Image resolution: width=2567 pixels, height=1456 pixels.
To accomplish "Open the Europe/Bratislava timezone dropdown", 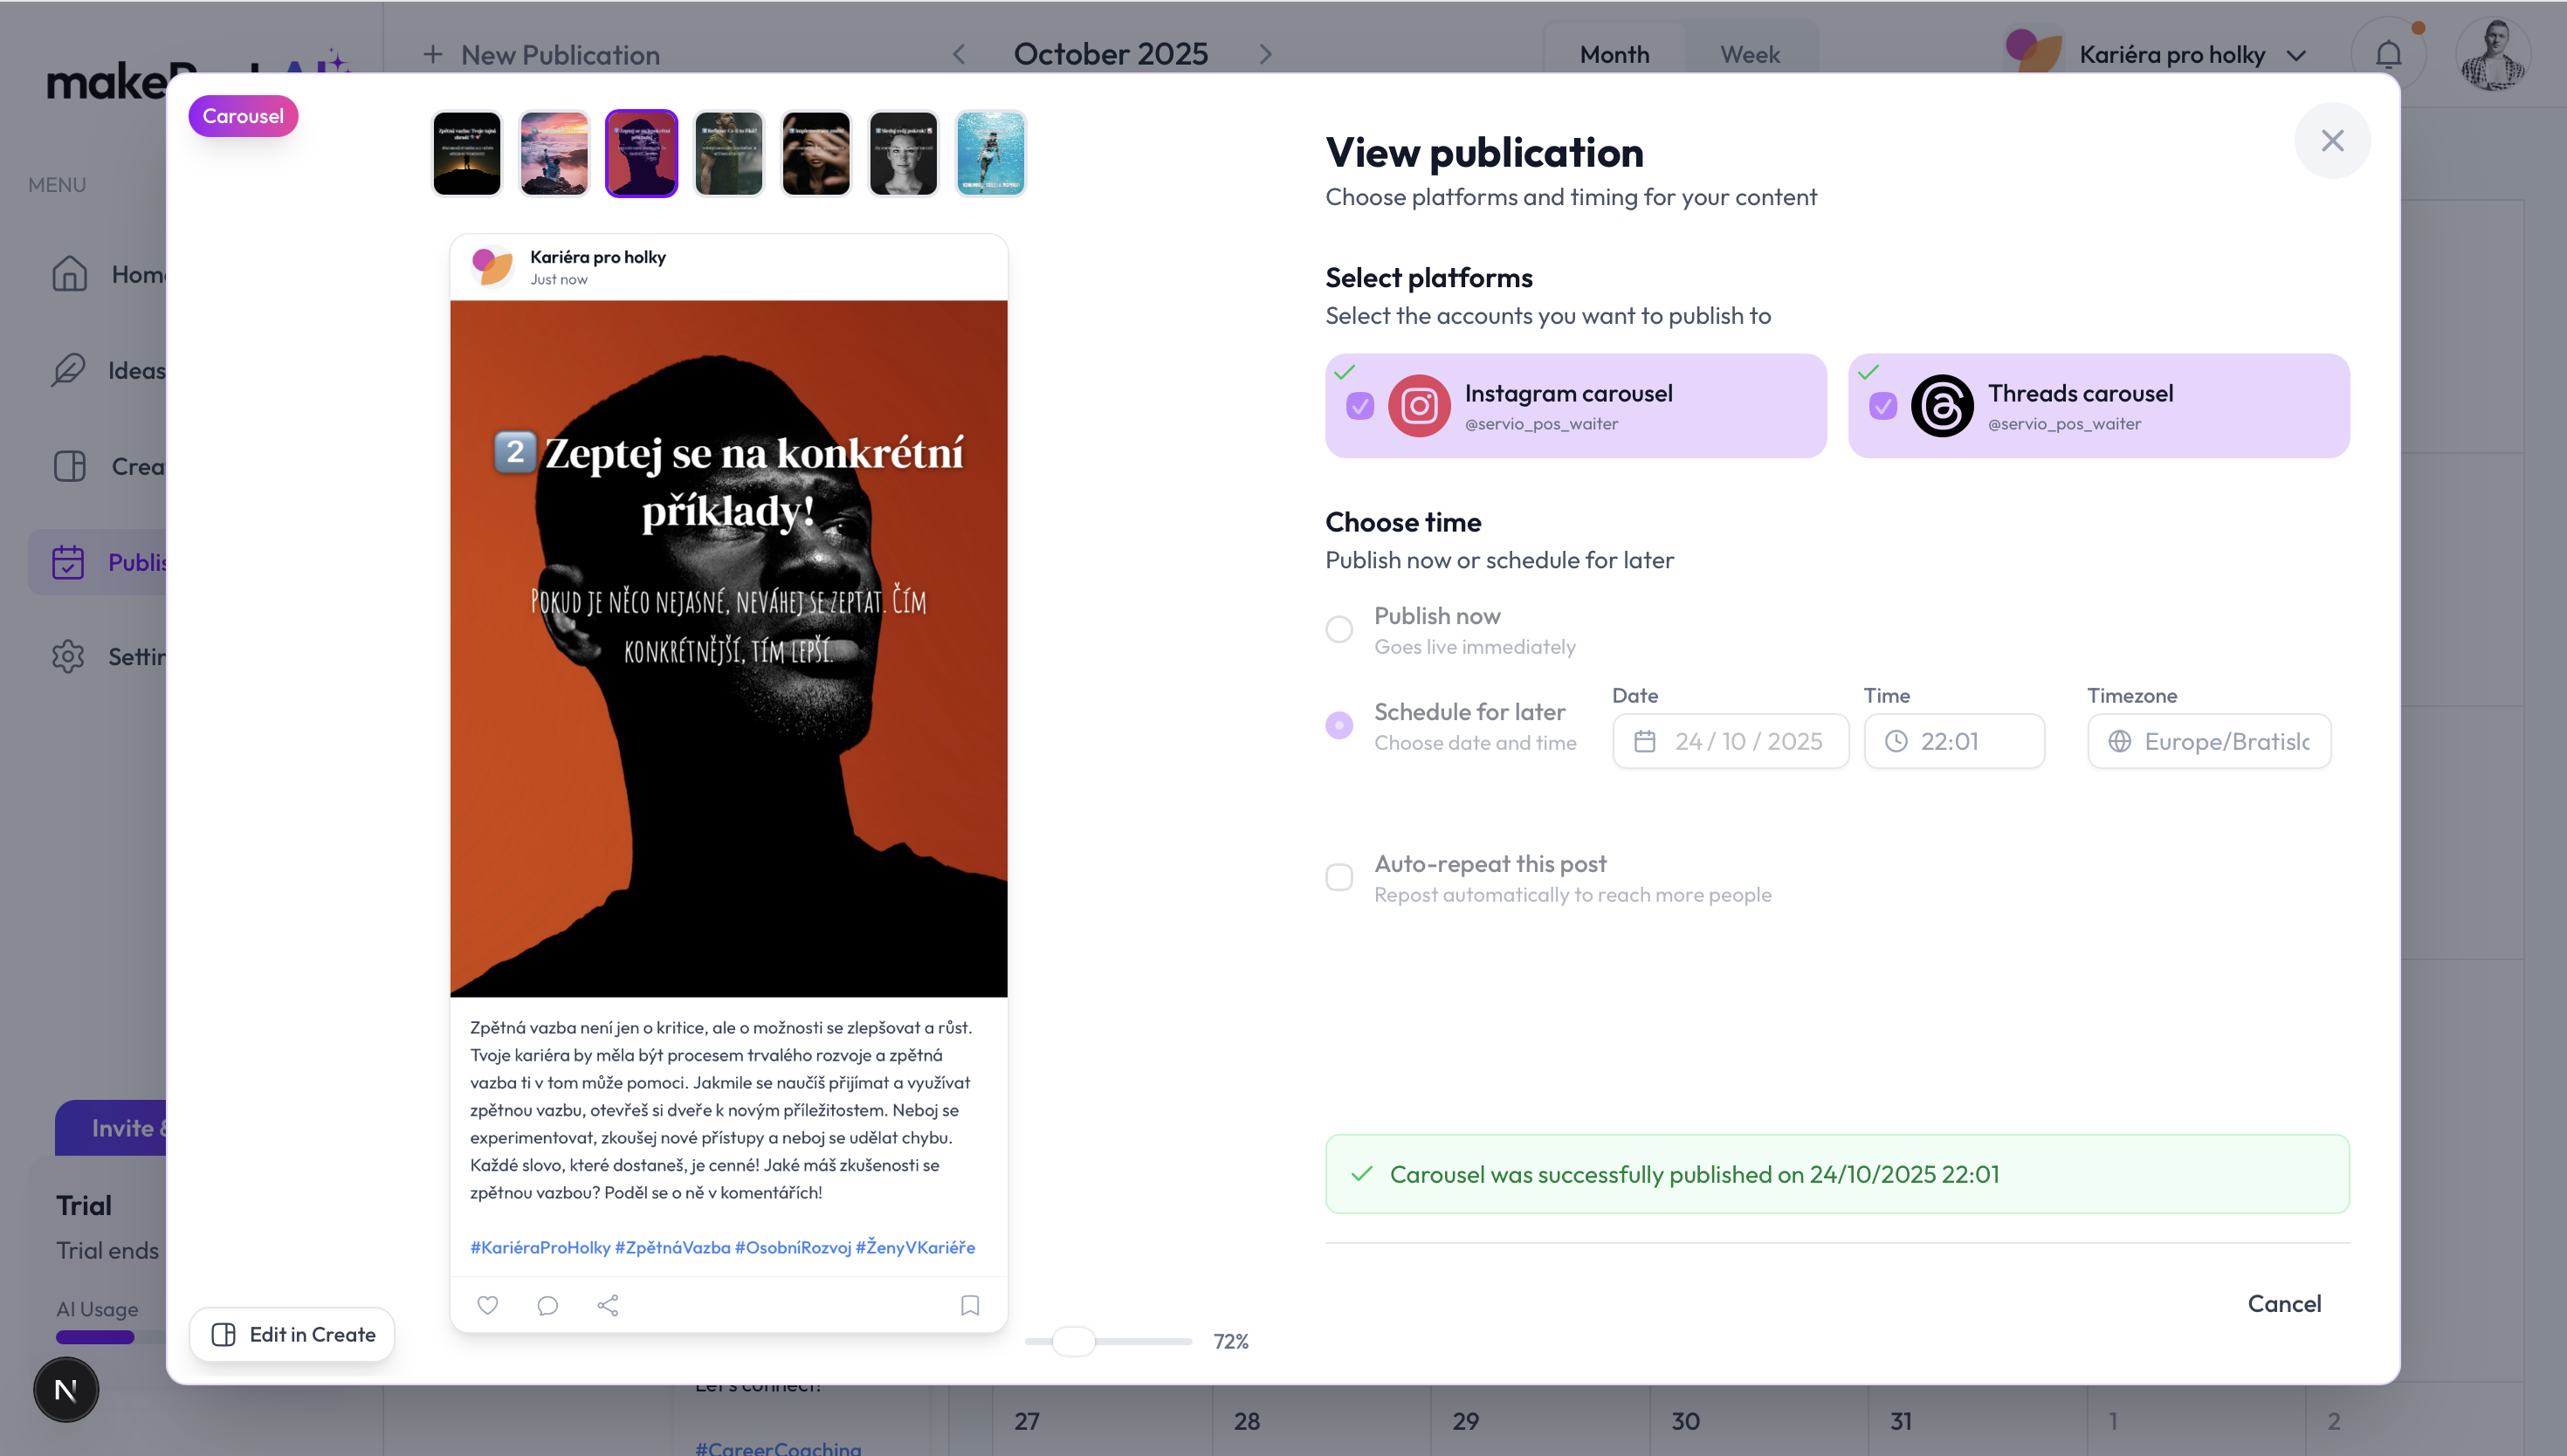I will click(2209, 741).
